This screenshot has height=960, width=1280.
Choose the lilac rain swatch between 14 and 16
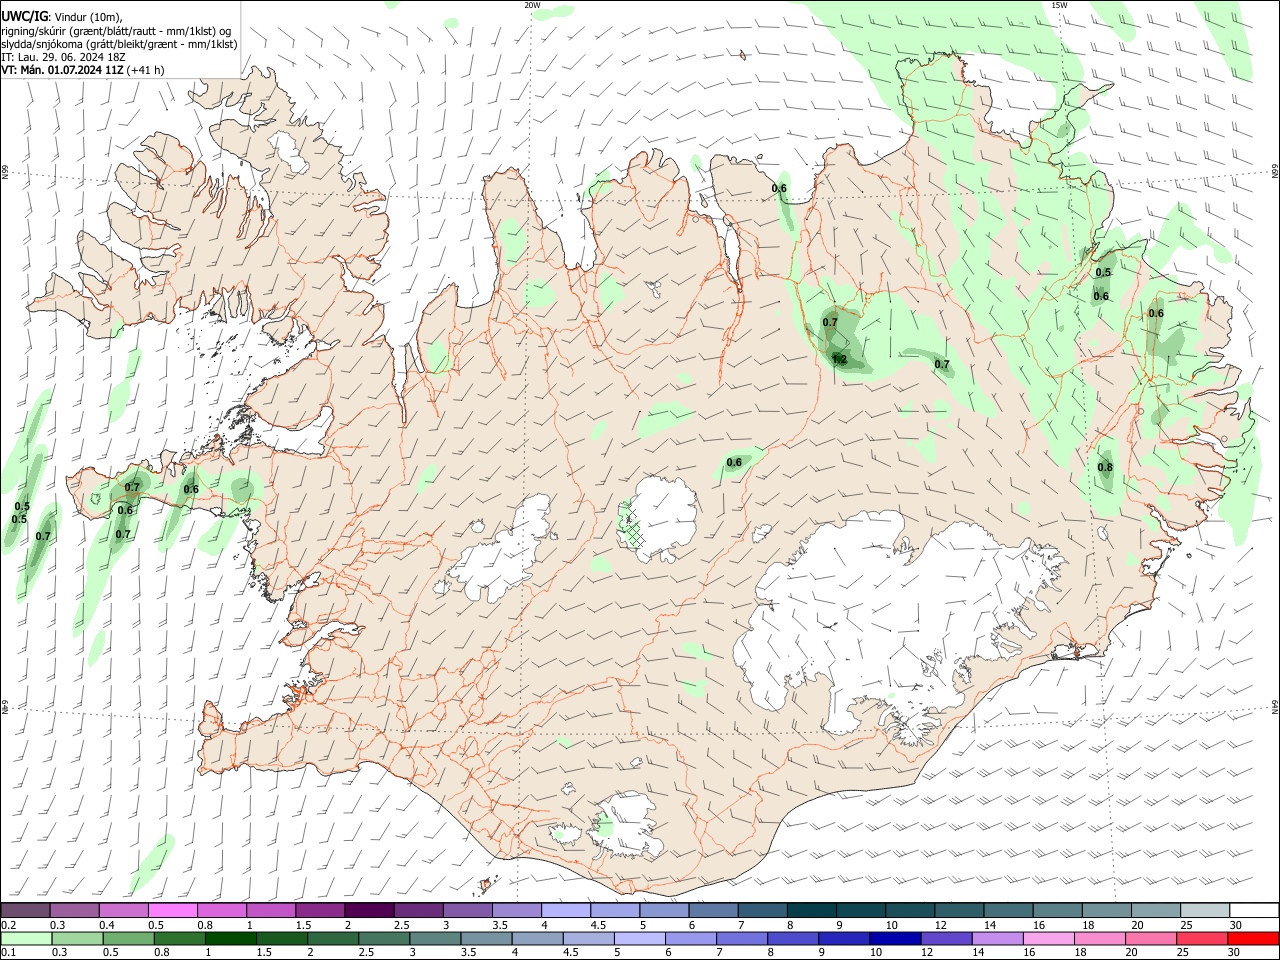tap(996, 938)
